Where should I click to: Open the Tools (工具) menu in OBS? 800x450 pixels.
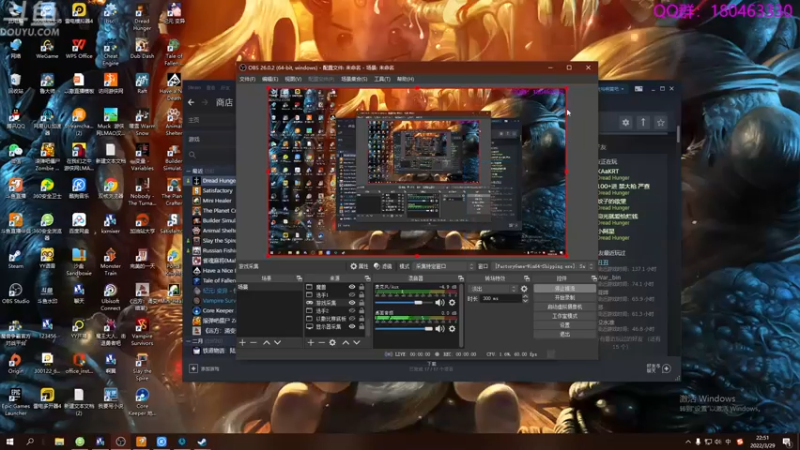click(382, 79)
